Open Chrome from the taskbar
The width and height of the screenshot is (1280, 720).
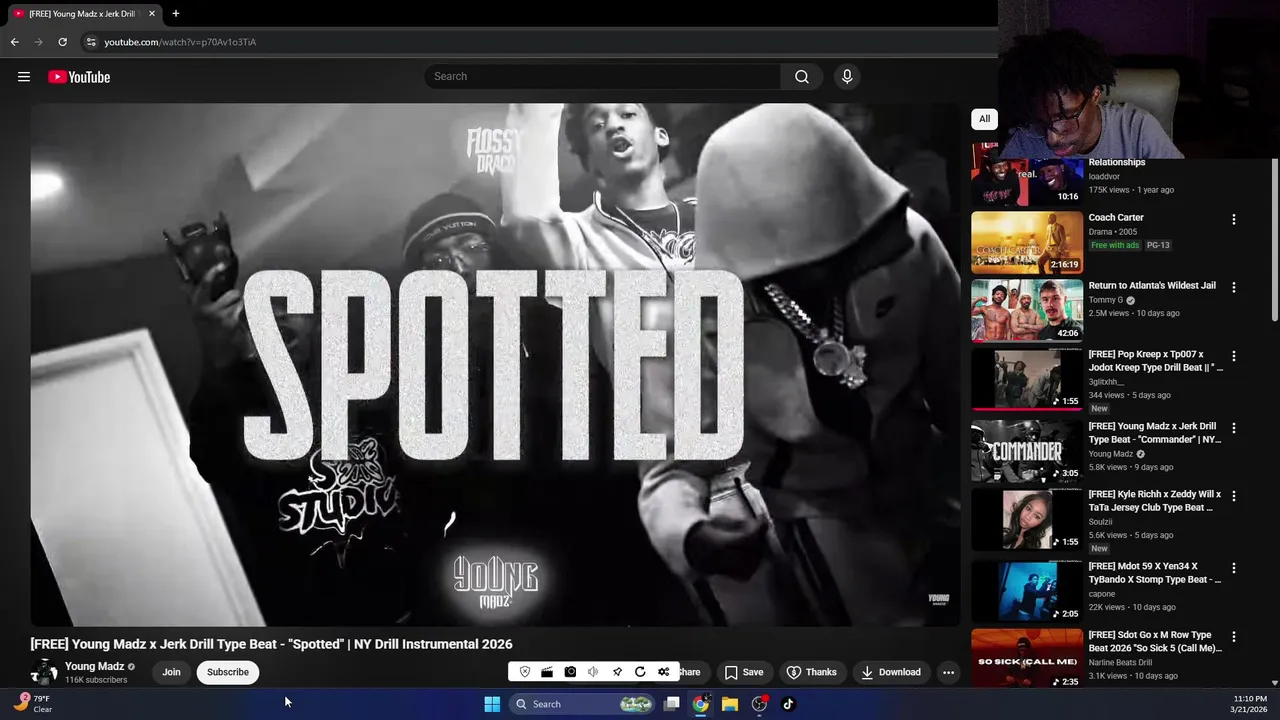[701, 704]
